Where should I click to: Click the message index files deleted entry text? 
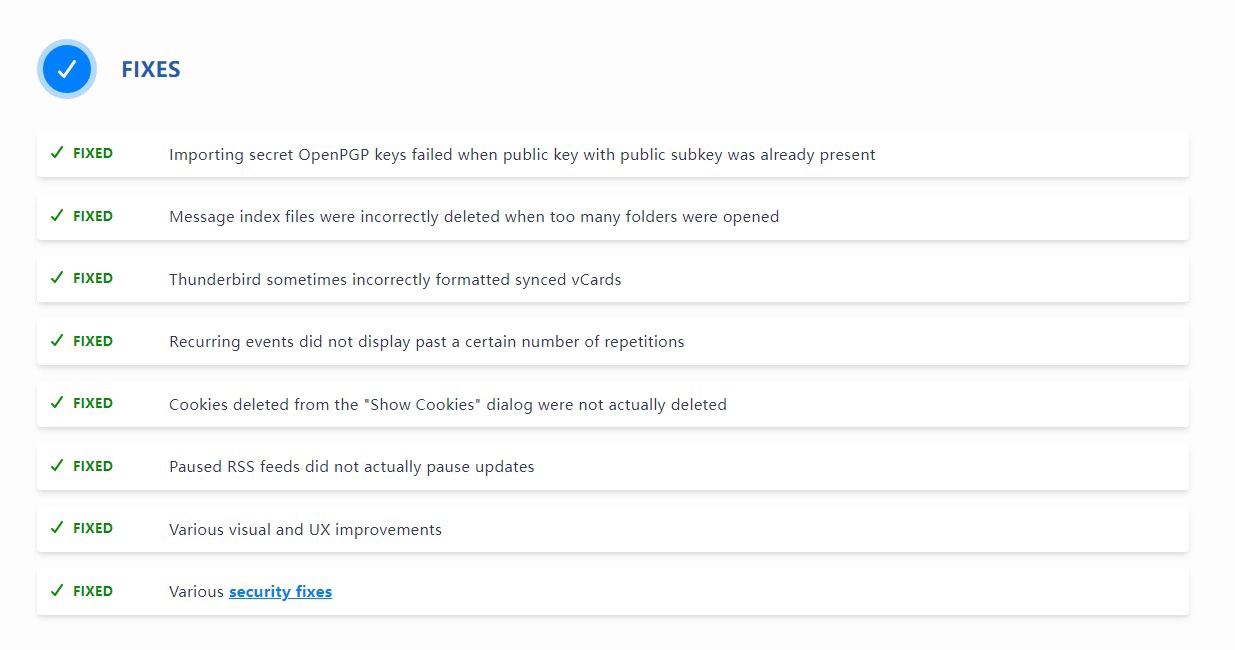tap(474, 217)
